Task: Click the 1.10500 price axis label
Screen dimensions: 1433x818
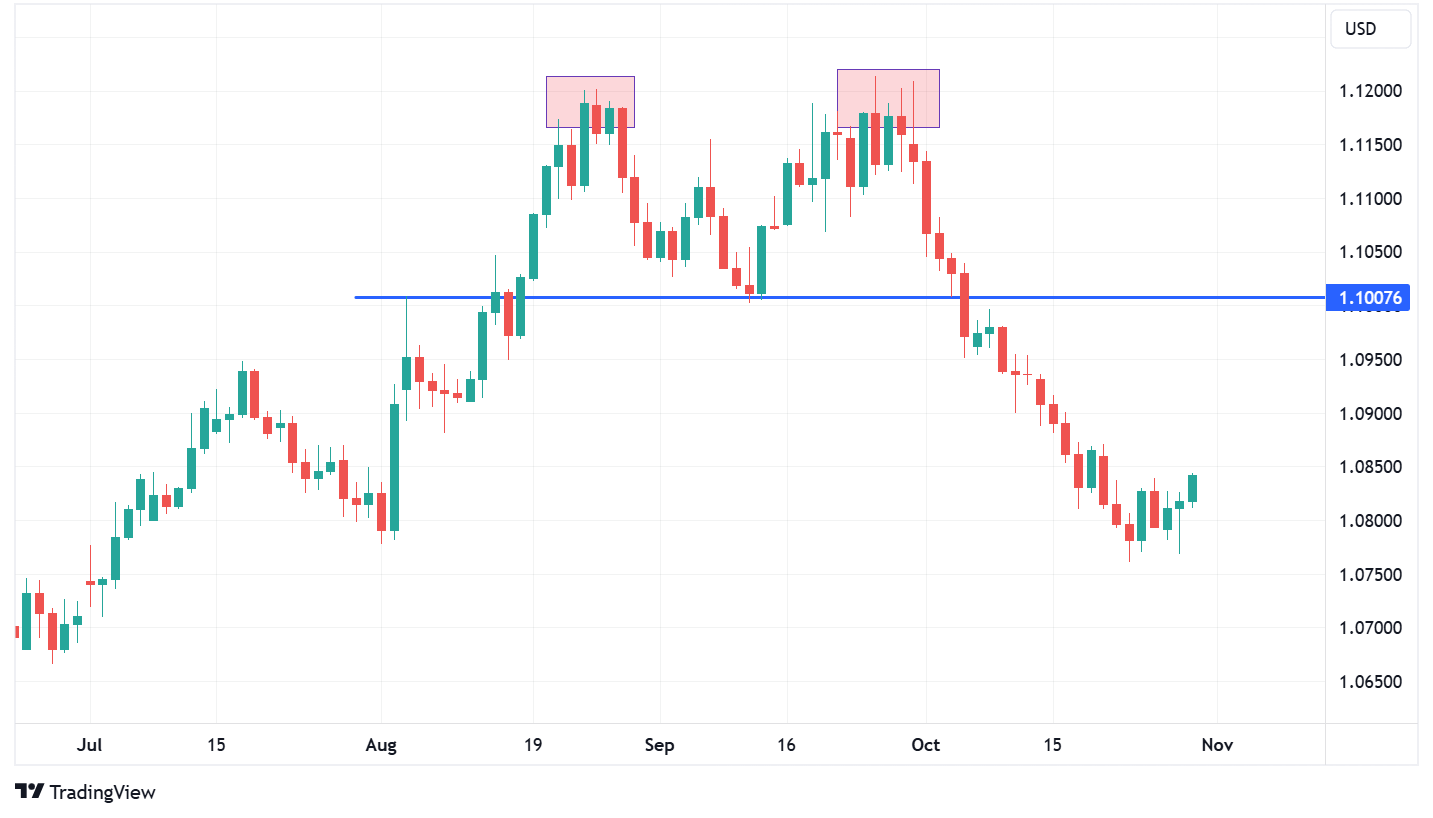Action: 1371,252
